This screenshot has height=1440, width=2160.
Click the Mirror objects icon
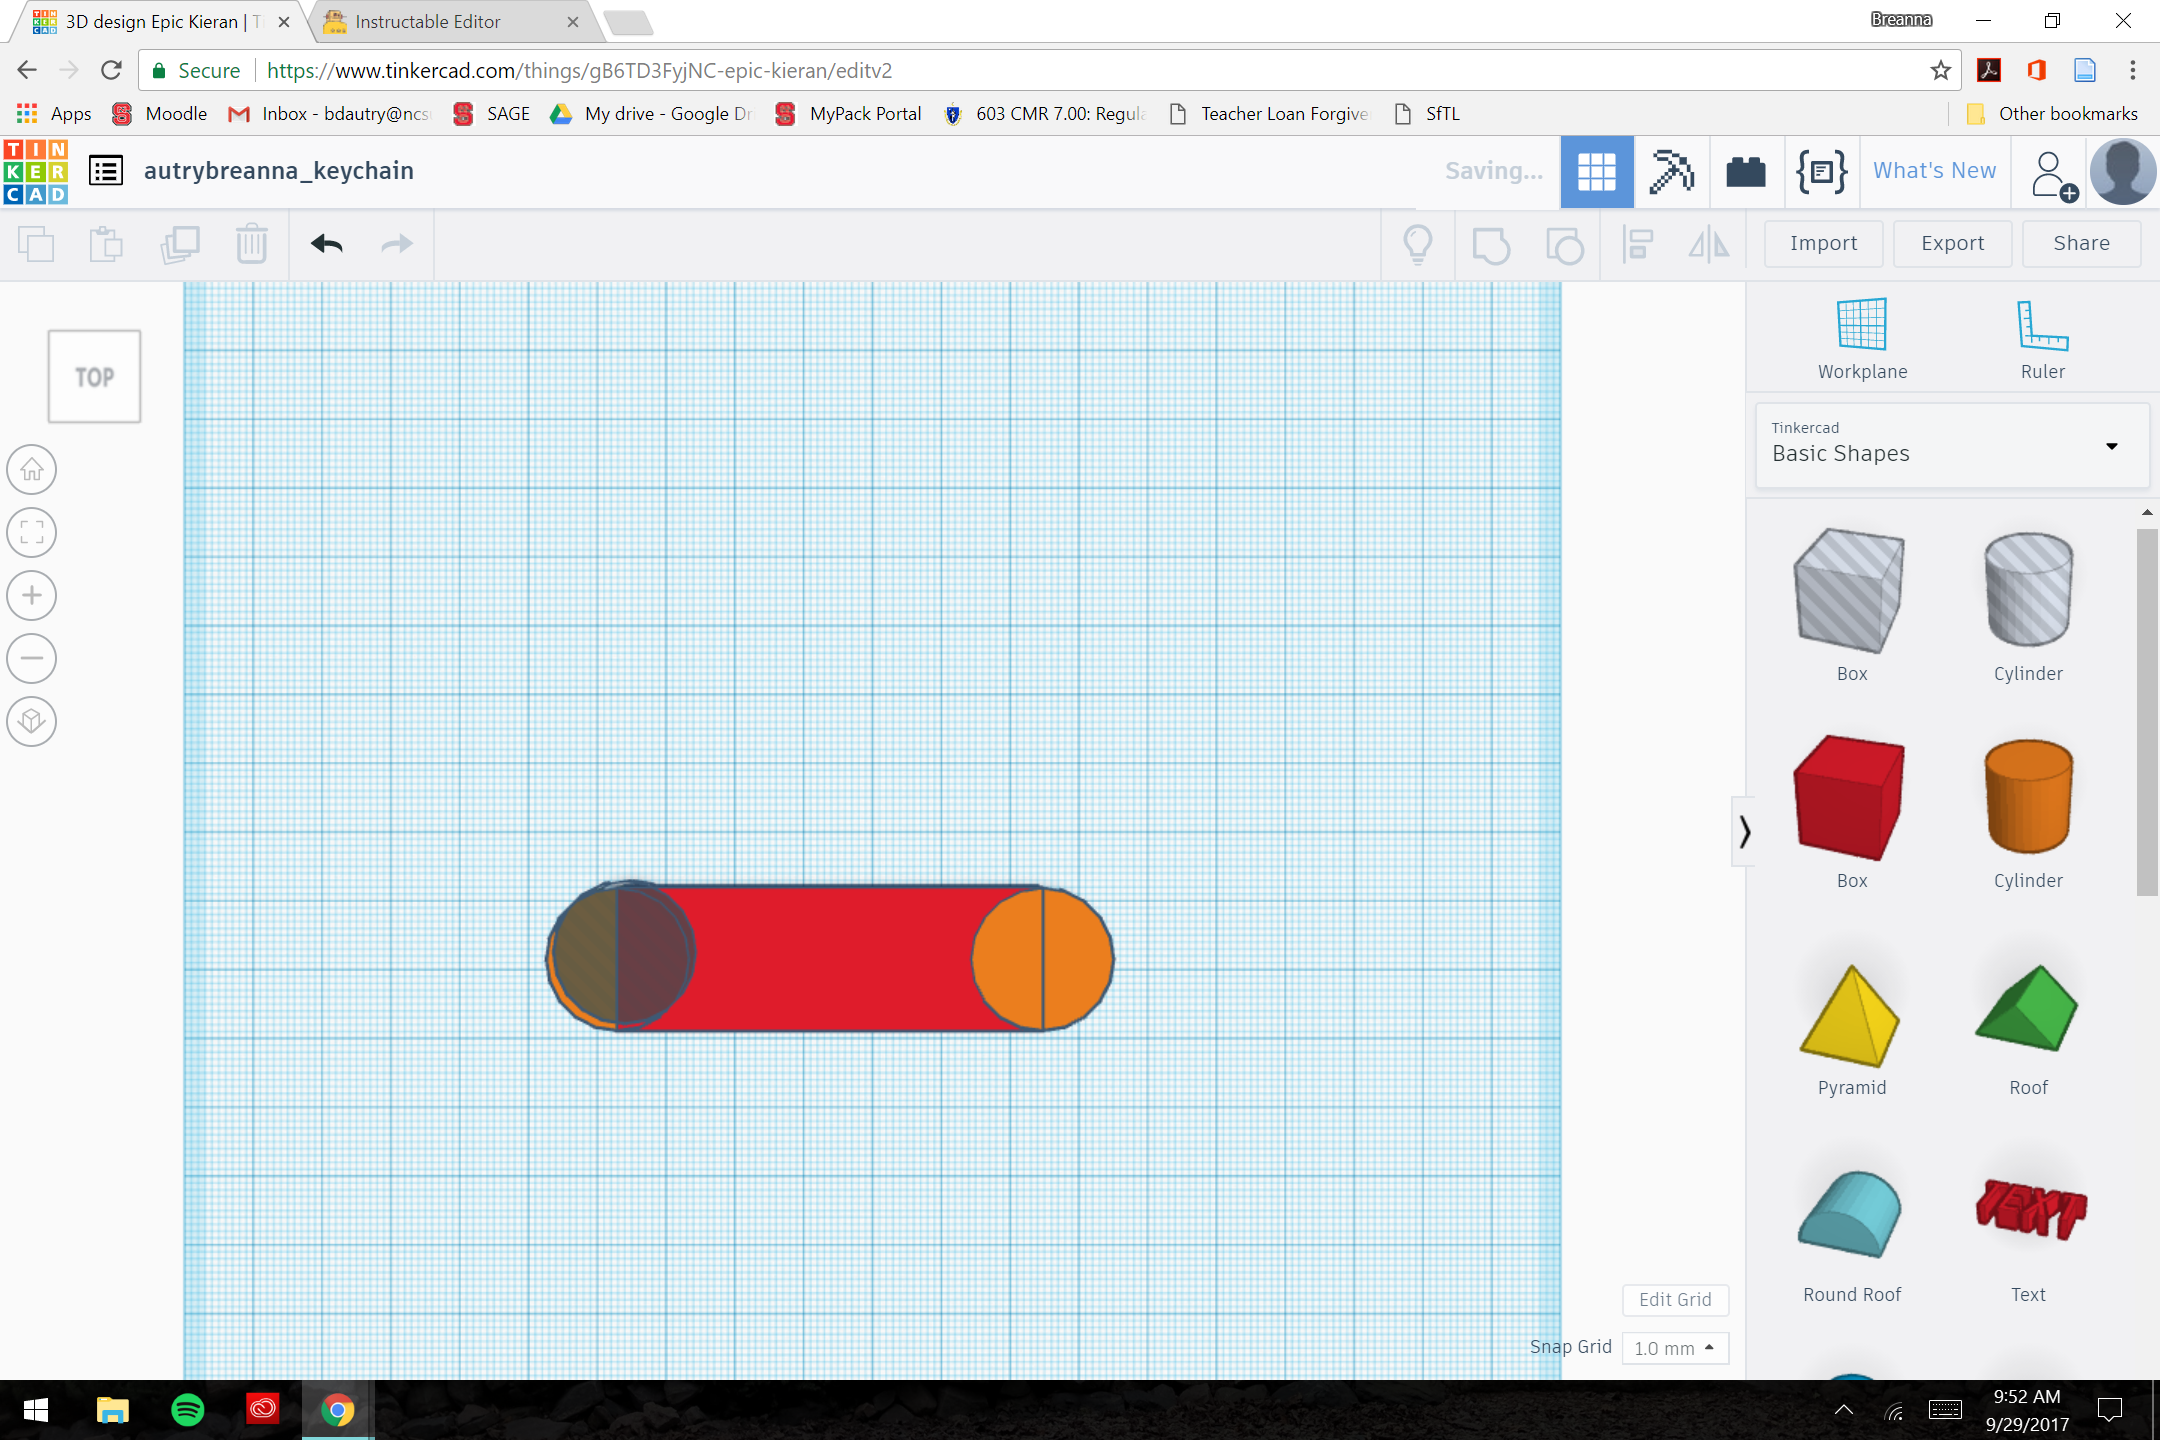1708,243
